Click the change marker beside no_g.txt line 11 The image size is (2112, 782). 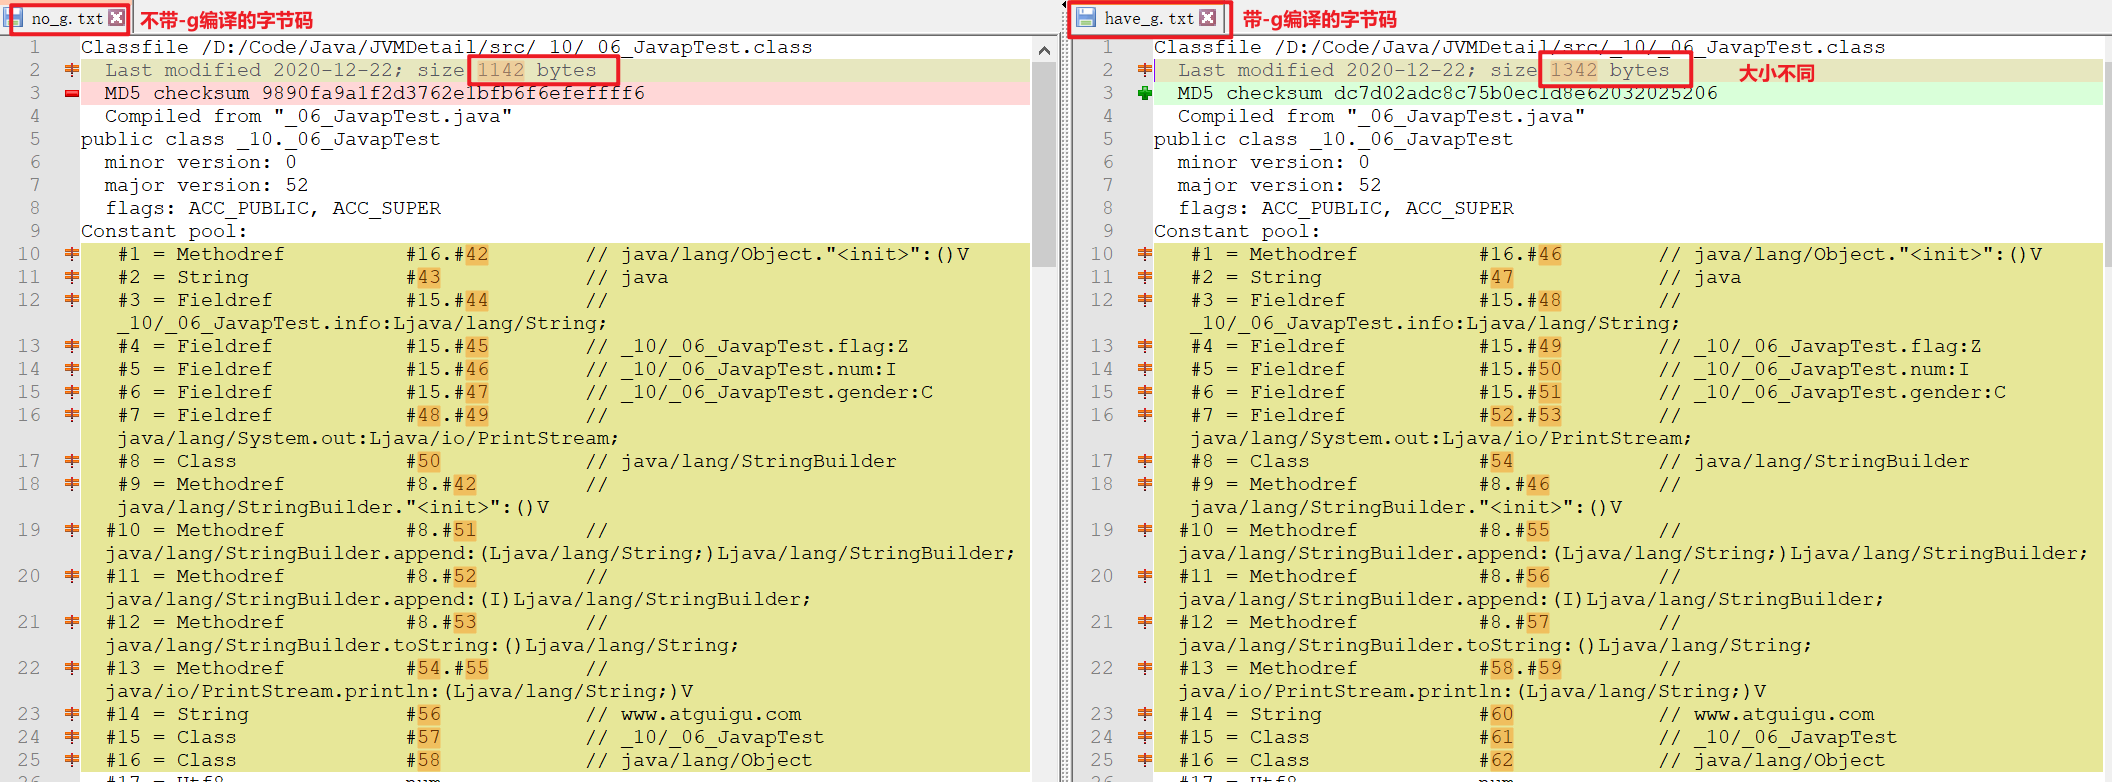72,277
